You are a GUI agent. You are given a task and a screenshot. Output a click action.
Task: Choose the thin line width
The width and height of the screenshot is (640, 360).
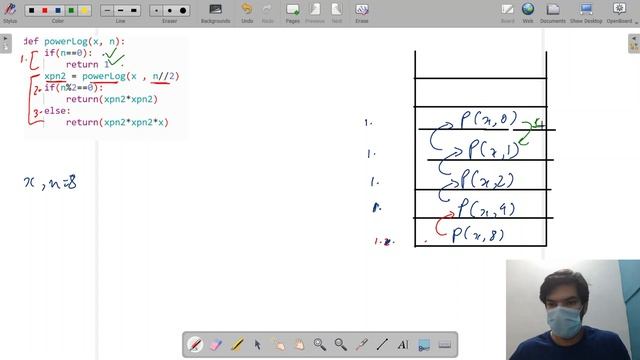[x=107, y=11]
